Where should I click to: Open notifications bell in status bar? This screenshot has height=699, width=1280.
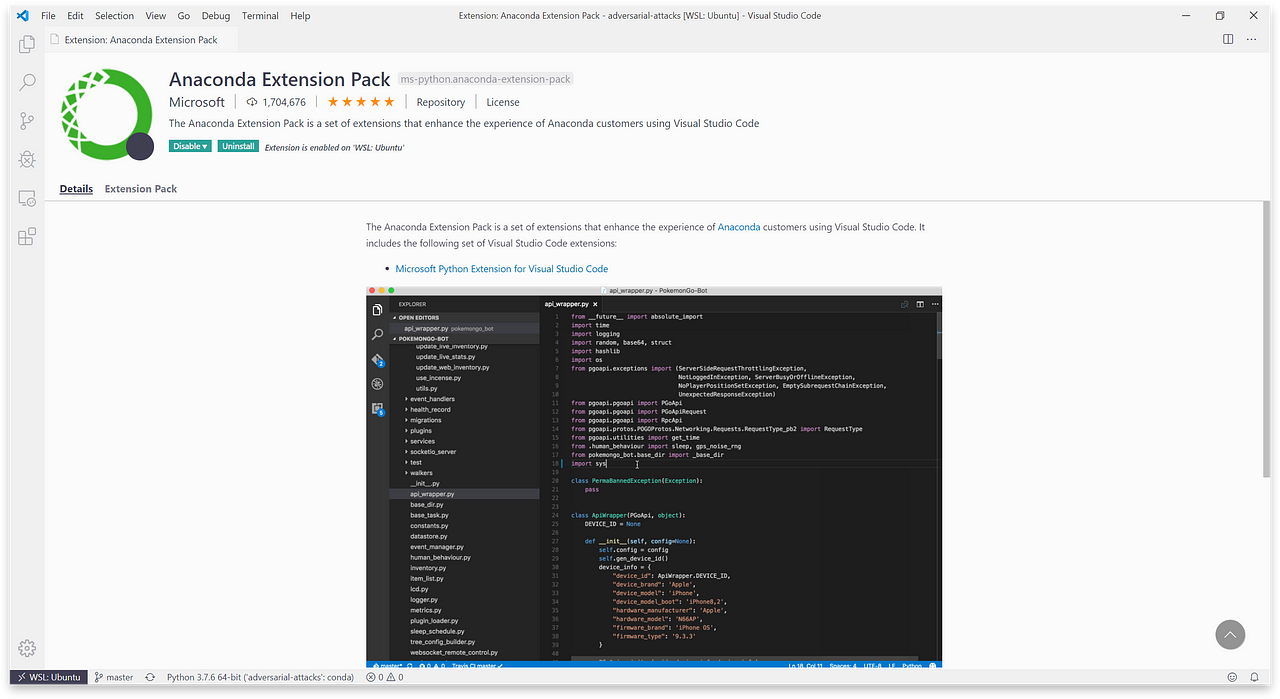pyautogui.click(x=1254, y=677)
